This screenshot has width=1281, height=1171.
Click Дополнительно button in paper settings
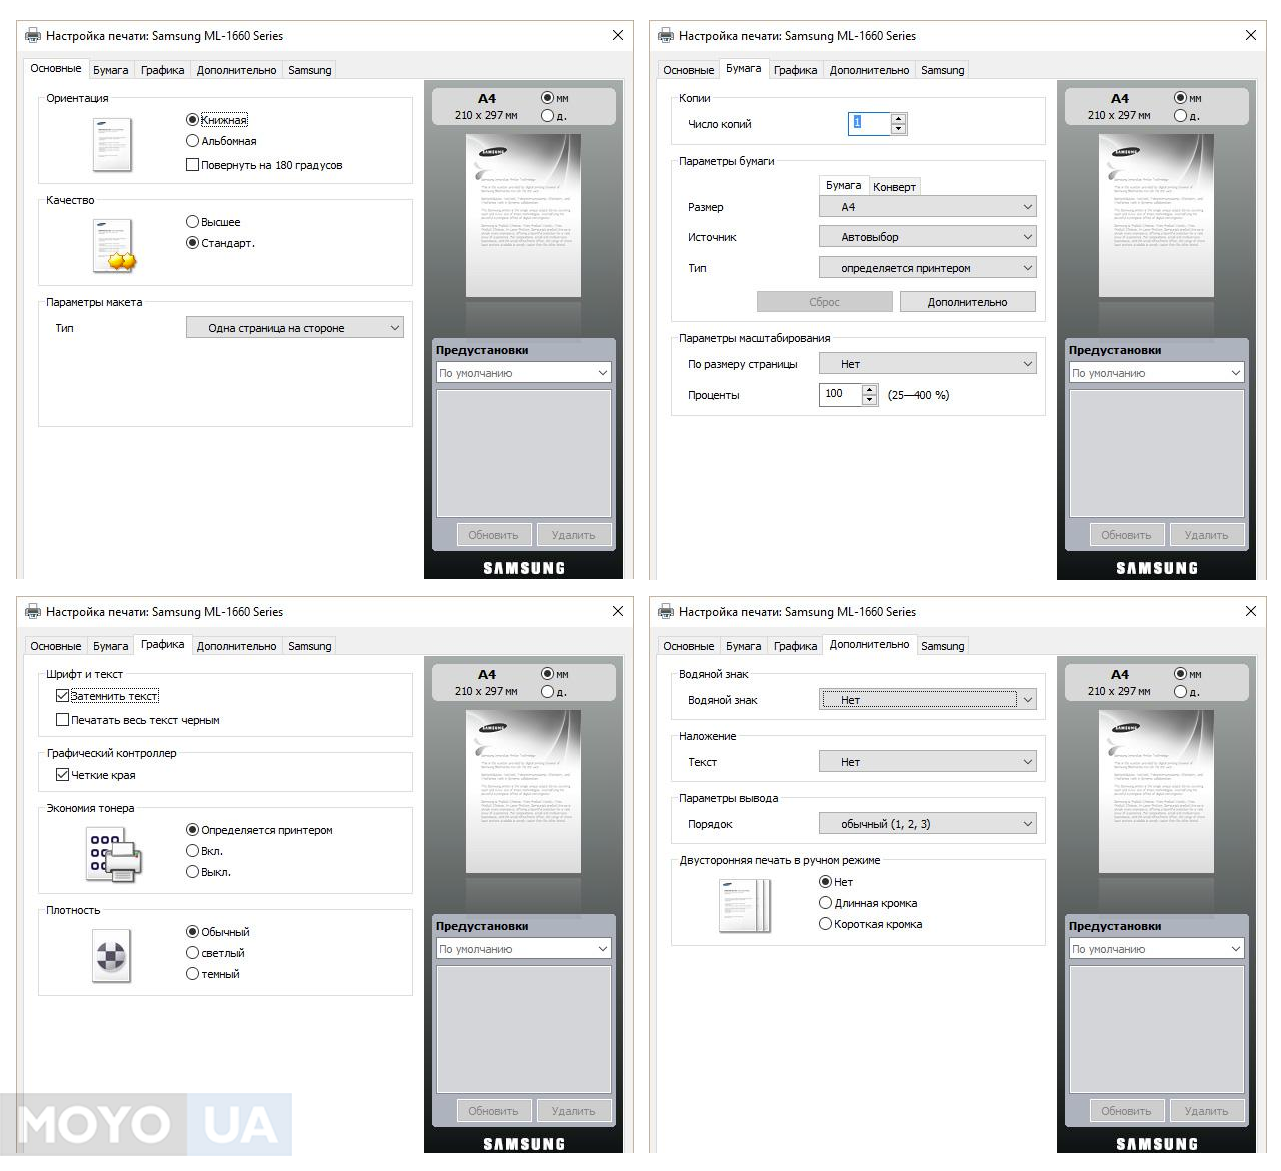pos(968,302)
